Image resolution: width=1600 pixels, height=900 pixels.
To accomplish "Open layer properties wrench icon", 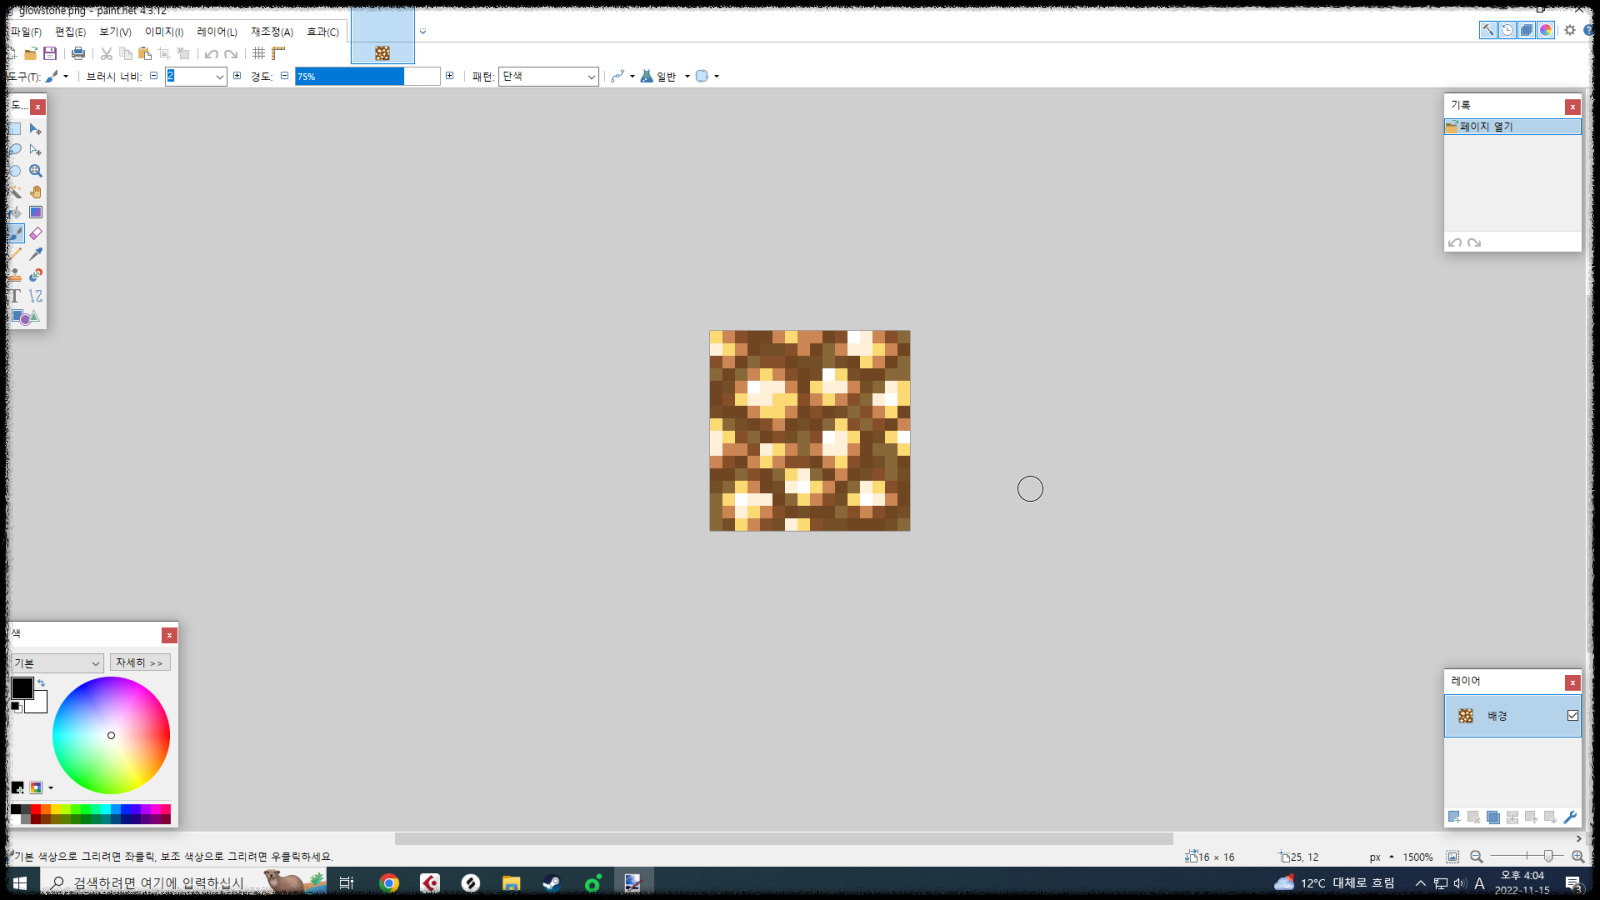I will [1570, 817].
